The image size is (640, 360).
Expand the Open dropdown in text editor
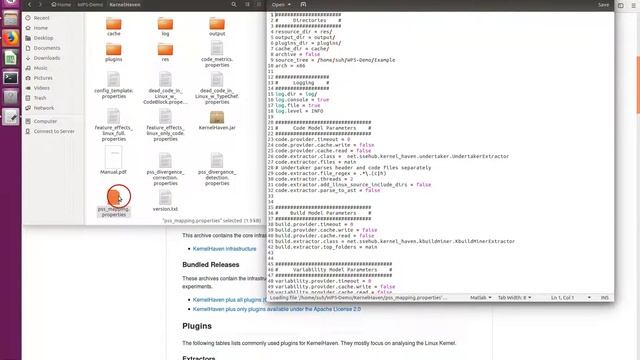[281, 4]
